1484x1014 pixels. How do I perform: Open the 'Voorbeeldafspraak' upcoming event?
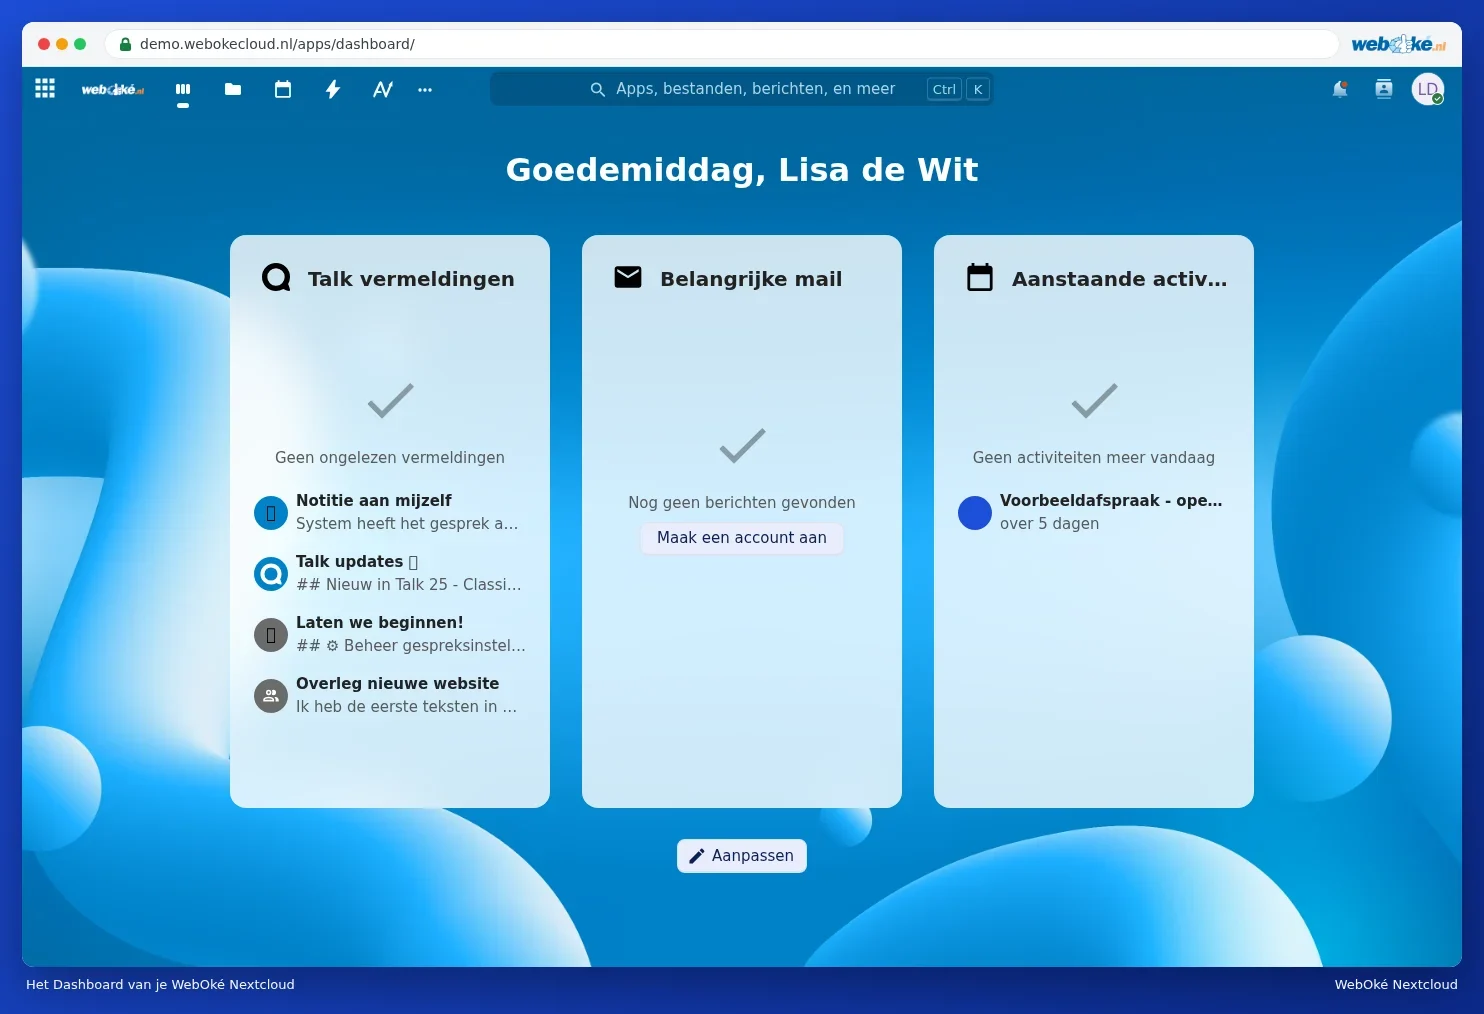point(1094,512)
